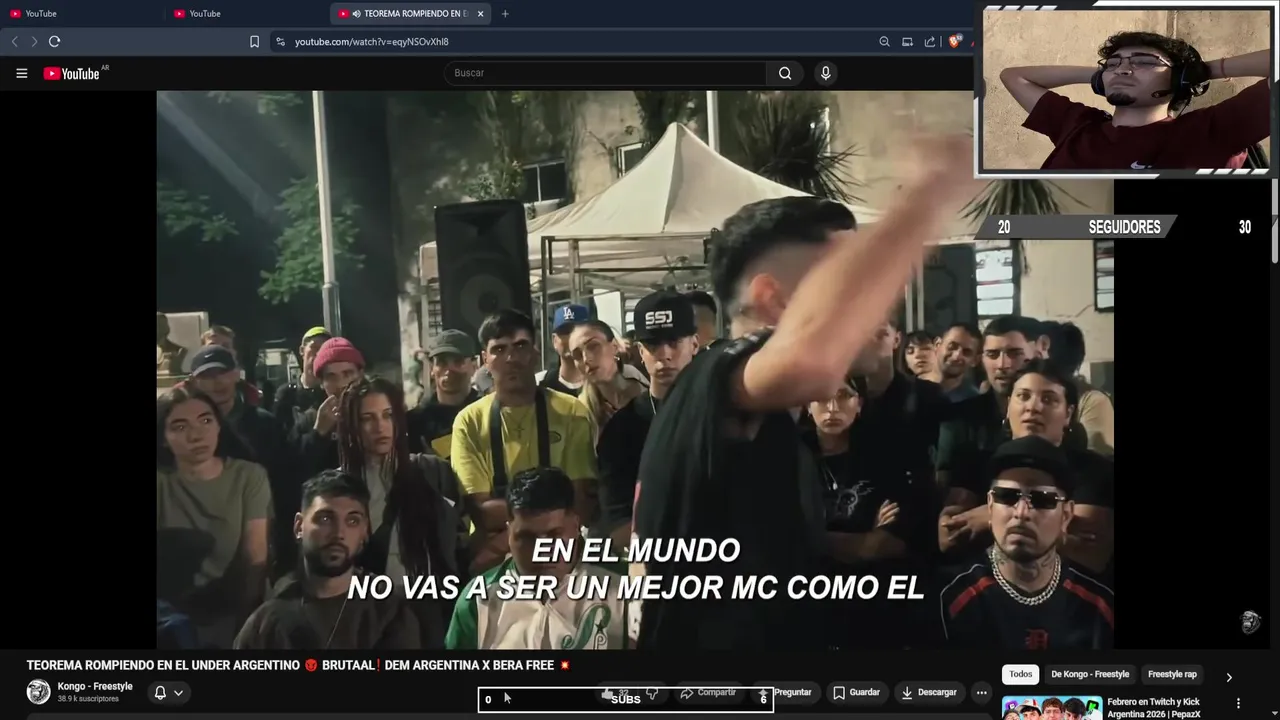This screenshot has width=1280, height=720.
Task: Mute the audio icon on active tab
Action: tap(357, 14)
